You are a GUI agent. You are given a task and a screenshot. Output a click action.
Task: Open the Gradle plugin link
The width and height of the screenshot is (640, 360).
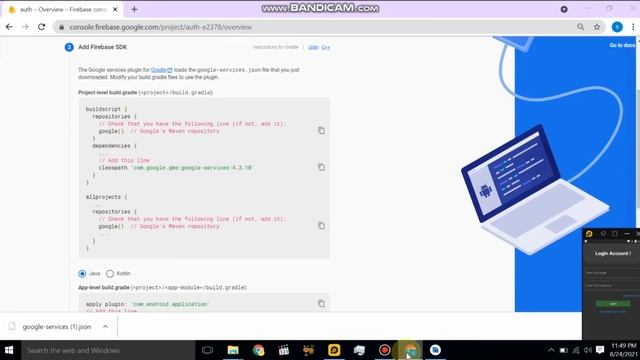click(x=161, y=70)
